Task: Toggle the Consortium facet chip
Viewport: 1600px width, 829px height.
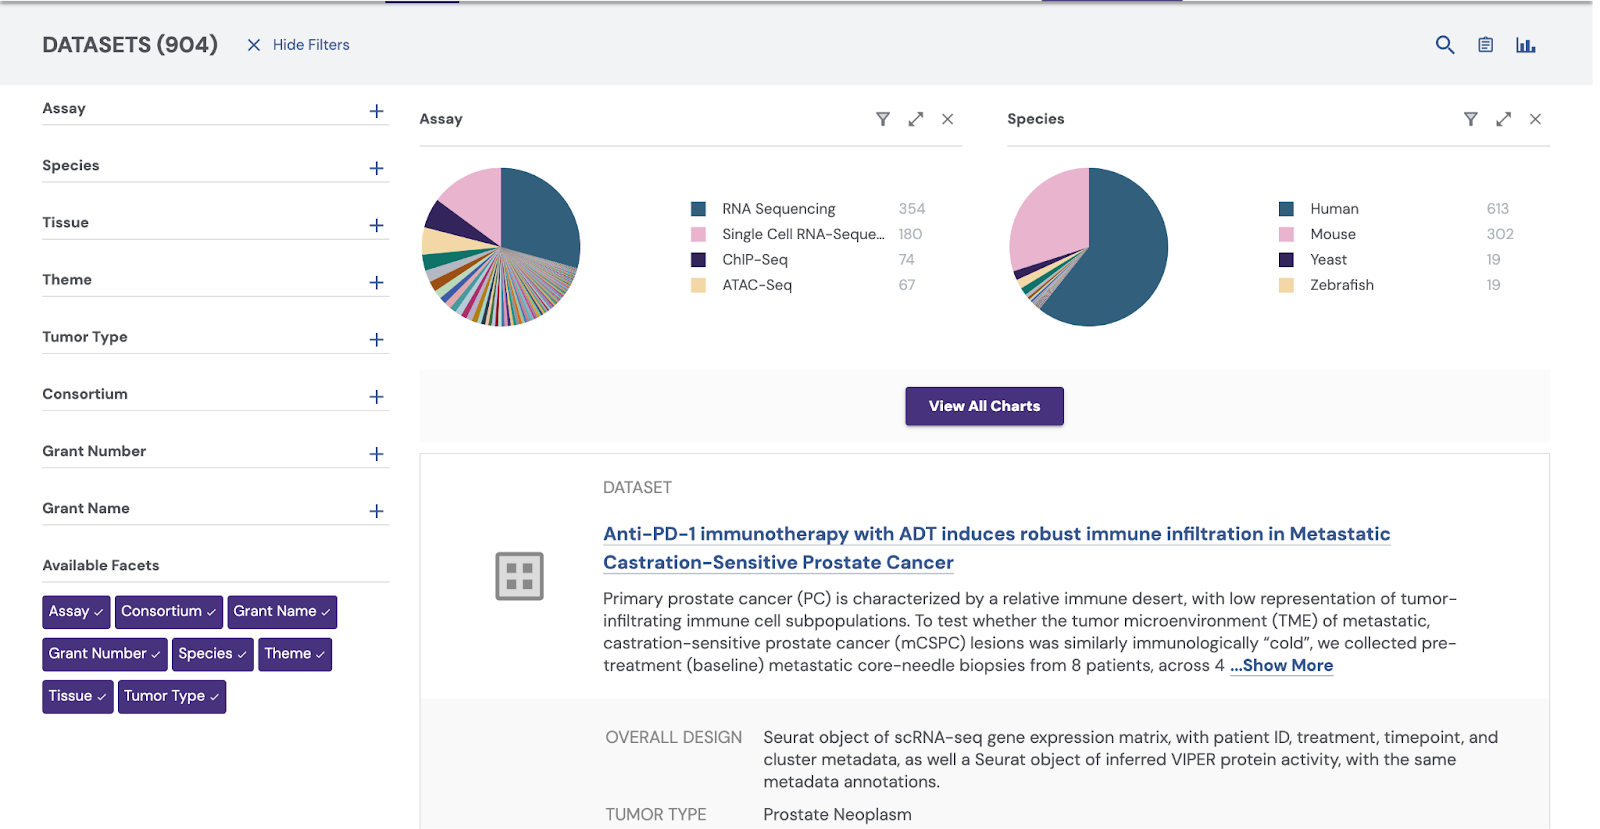Action: point(168,612)
